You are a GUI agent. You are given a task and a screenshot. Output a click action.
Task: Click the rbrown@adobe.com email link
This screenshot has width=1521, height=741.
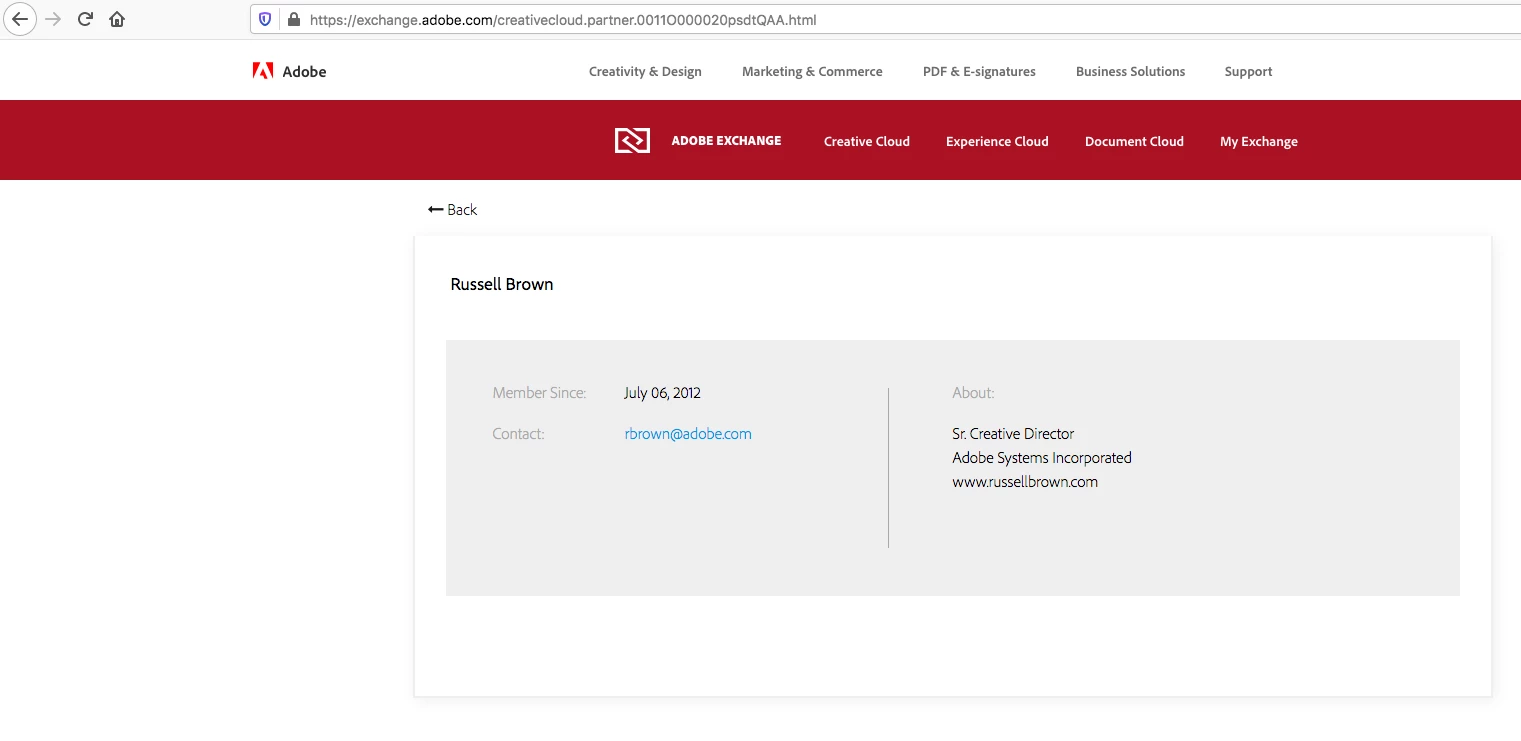688,434
